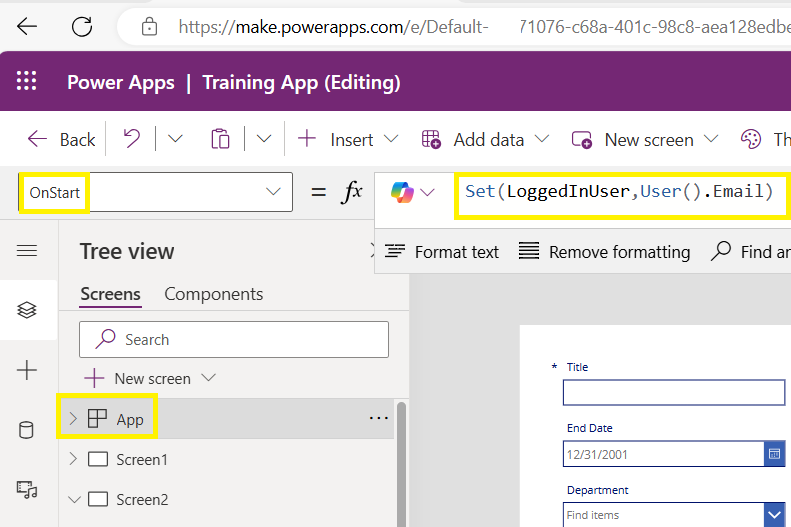Open the Insert menu

click(348, 139)
